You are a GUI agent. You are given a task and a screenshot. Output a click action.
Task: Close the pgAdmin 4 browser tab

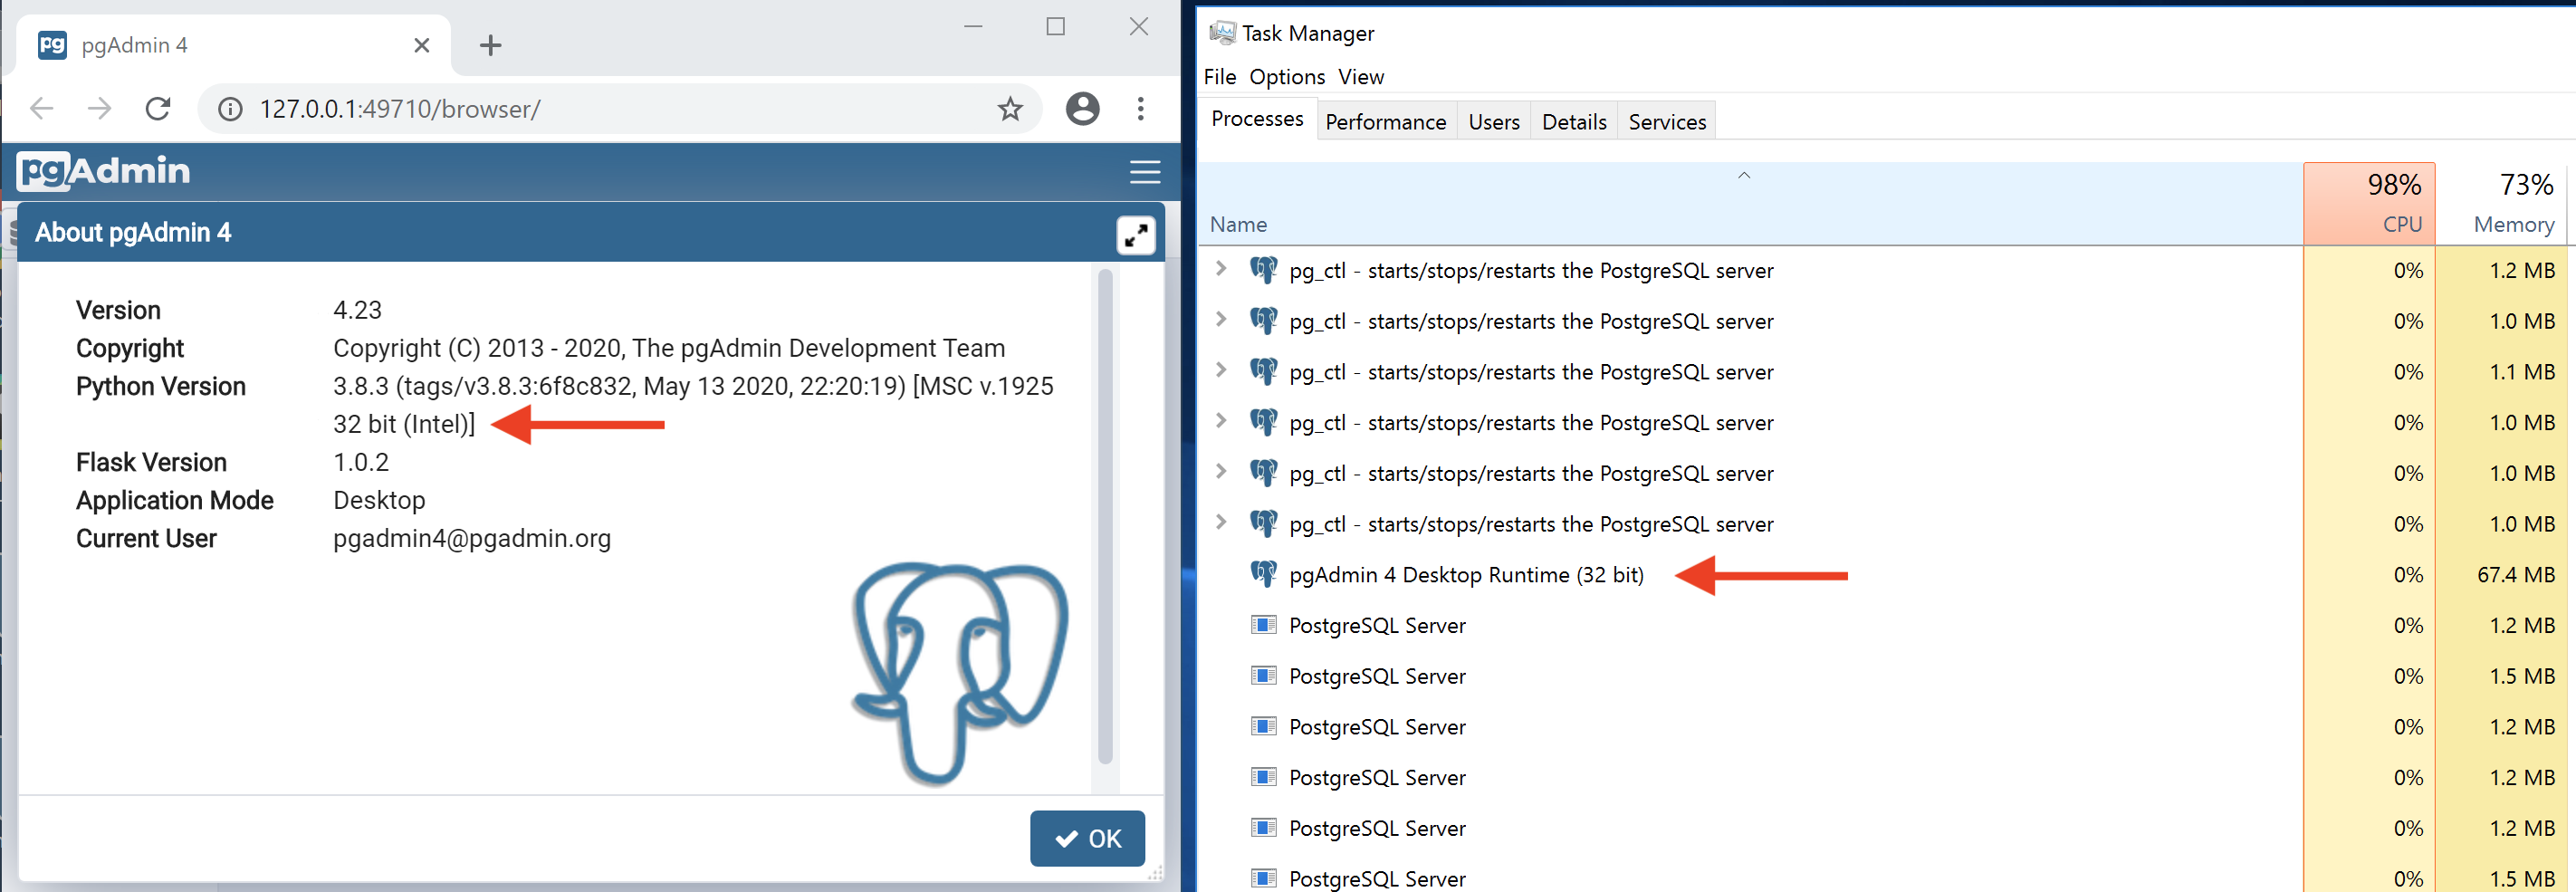[421, 45]
